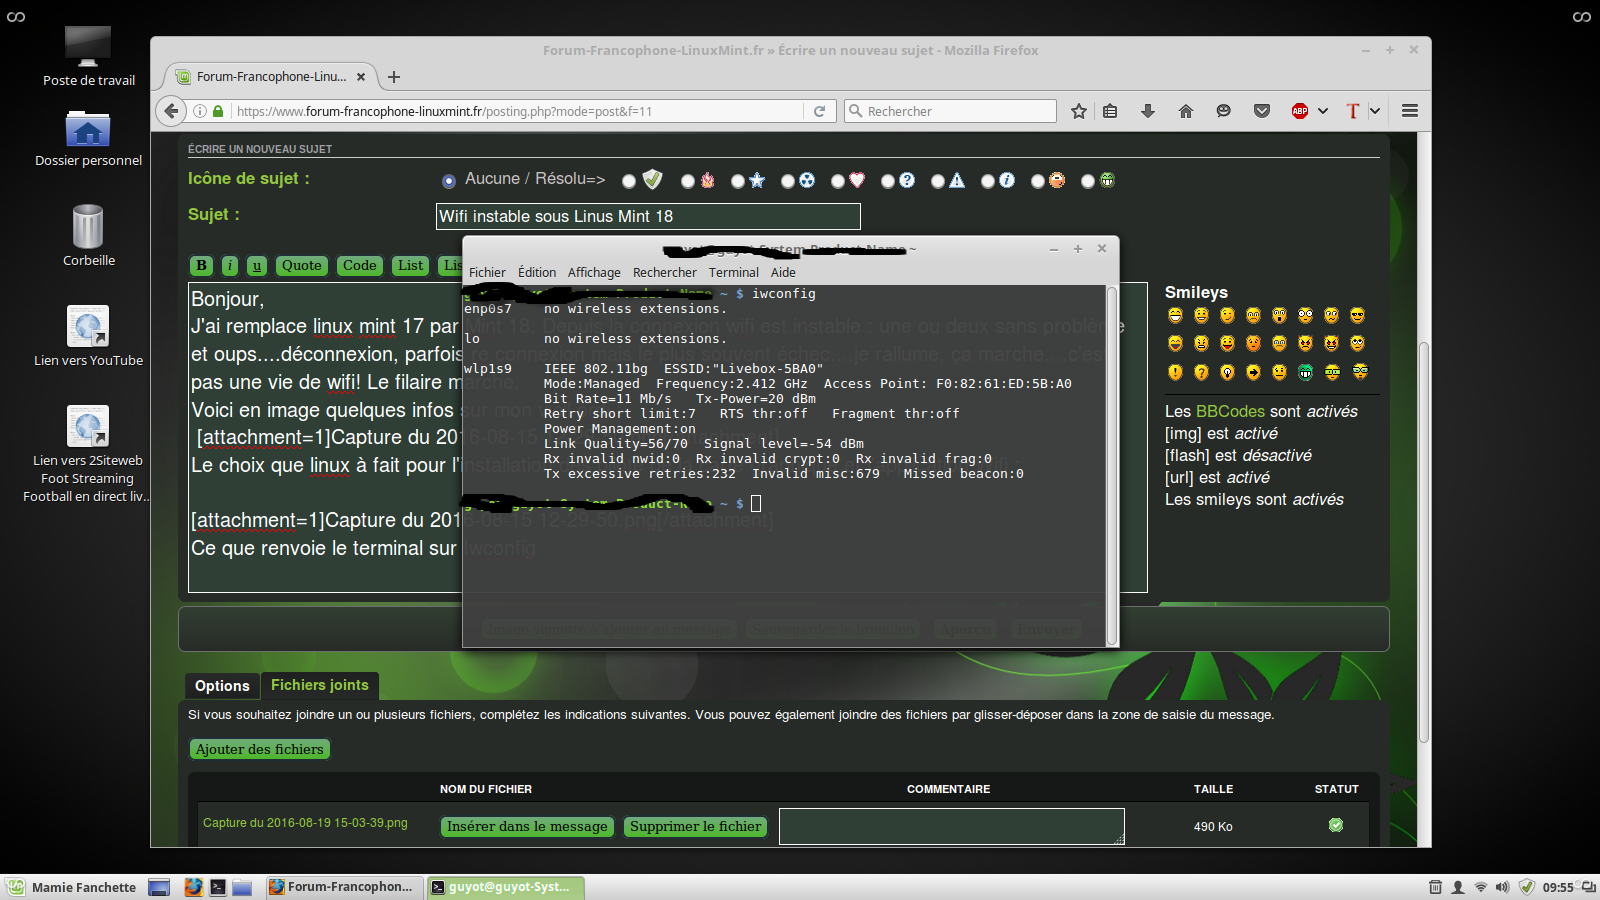1600x900 pixels.
Task: Open the Corbeille trash icon
Action: point(88,235)
